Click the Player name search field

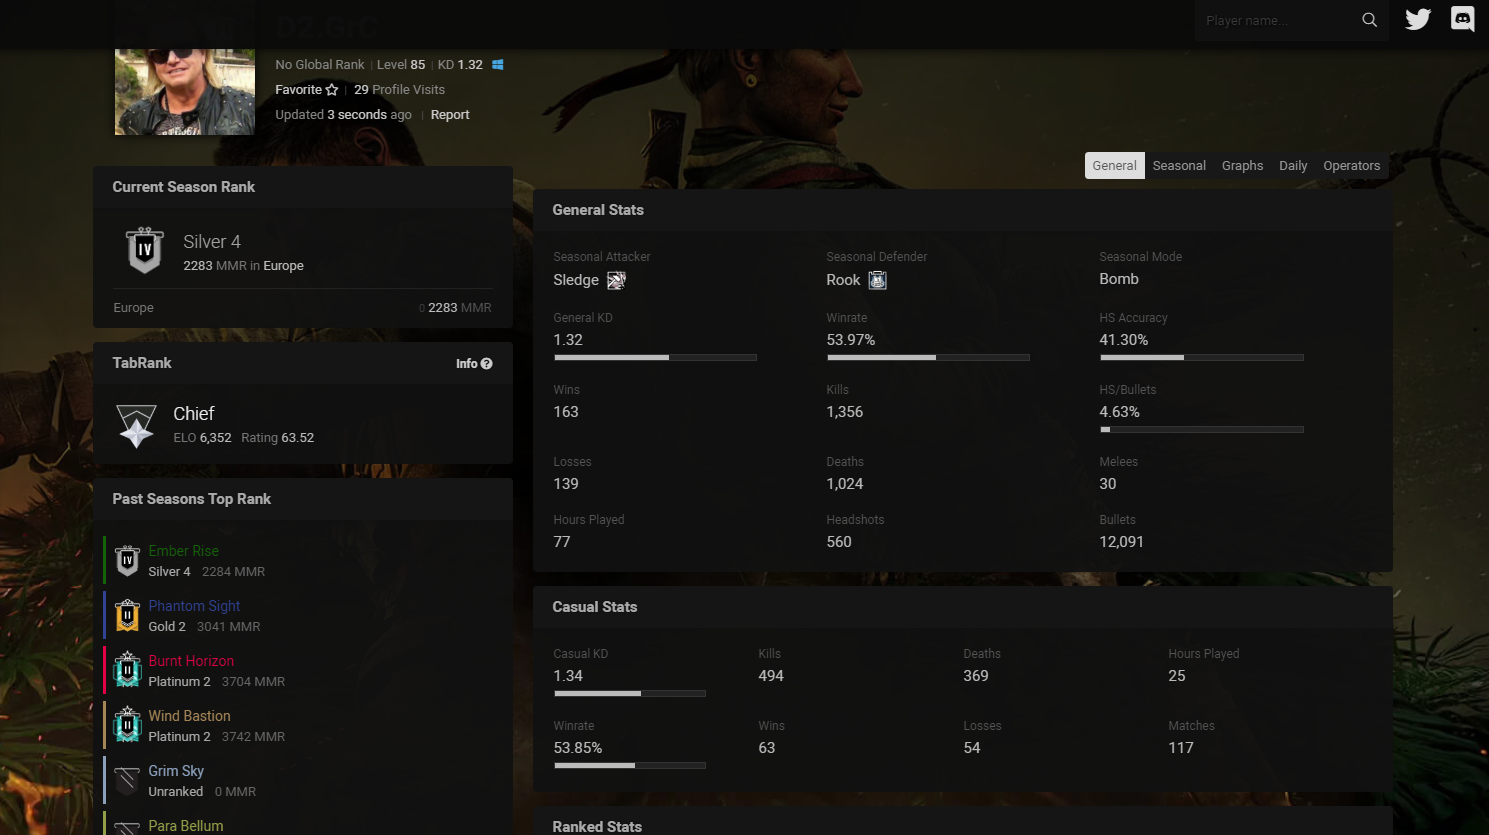tap(1275, 21)
